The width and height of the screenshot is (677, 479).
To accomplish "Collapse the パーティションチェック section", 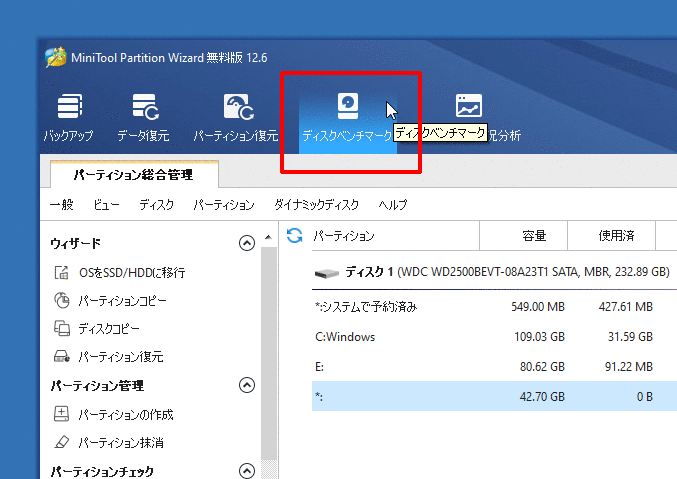I will [x=247, y=470].
